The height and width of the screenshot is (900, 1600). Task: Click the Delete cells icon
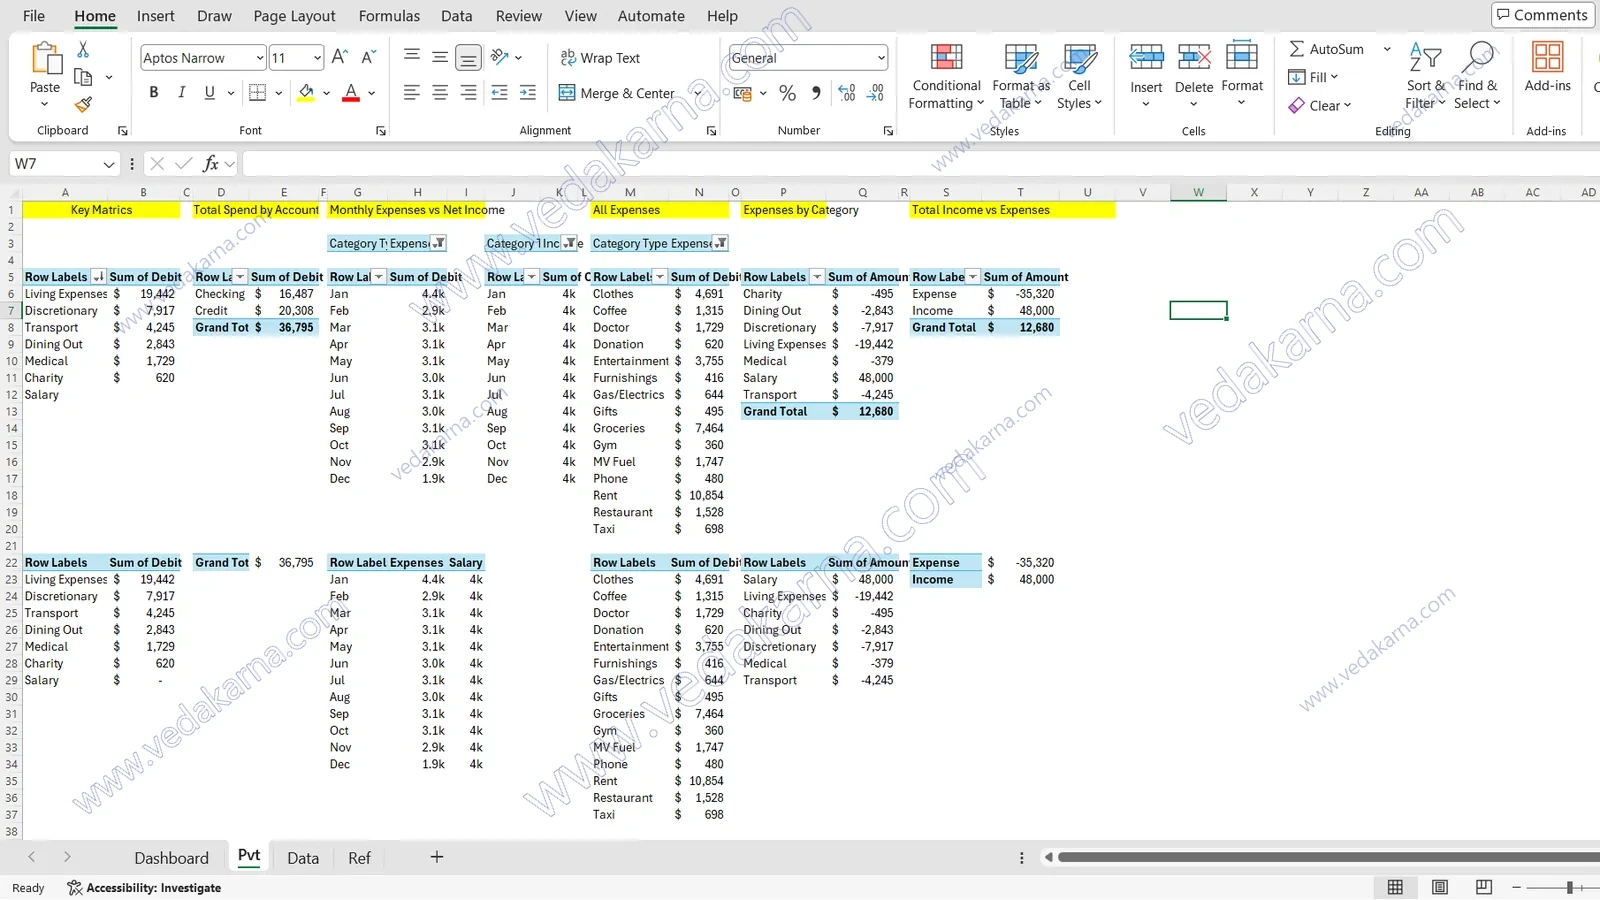[x=1194, y=57]
